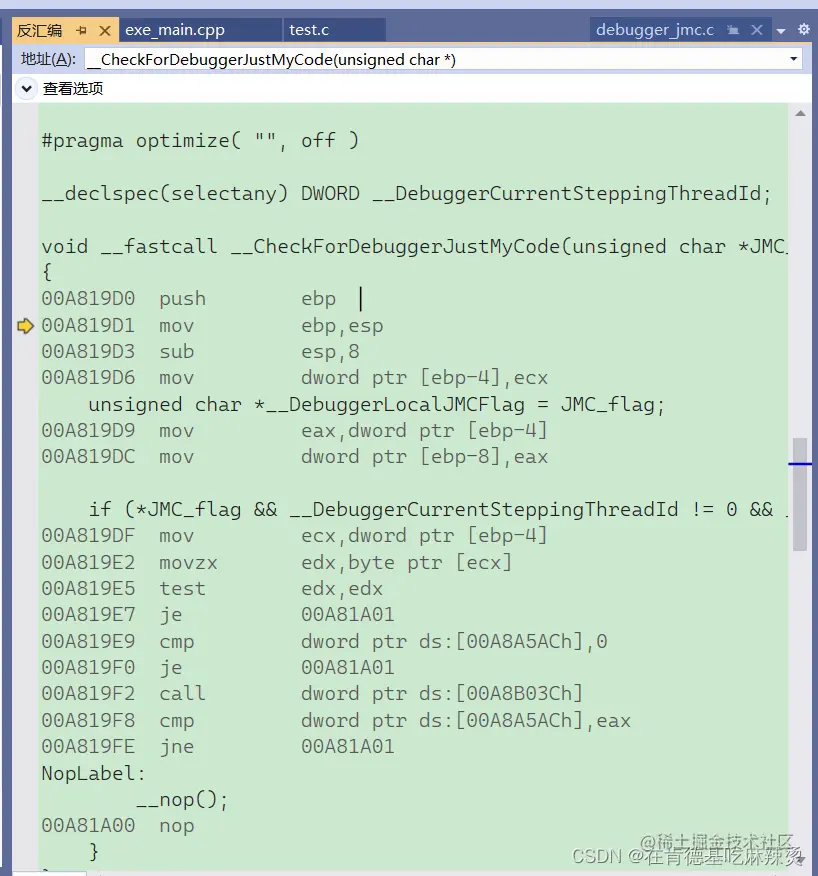The image size is (818, 876).
Task: Click the 查看选项 label
Action: coord(73,88)
